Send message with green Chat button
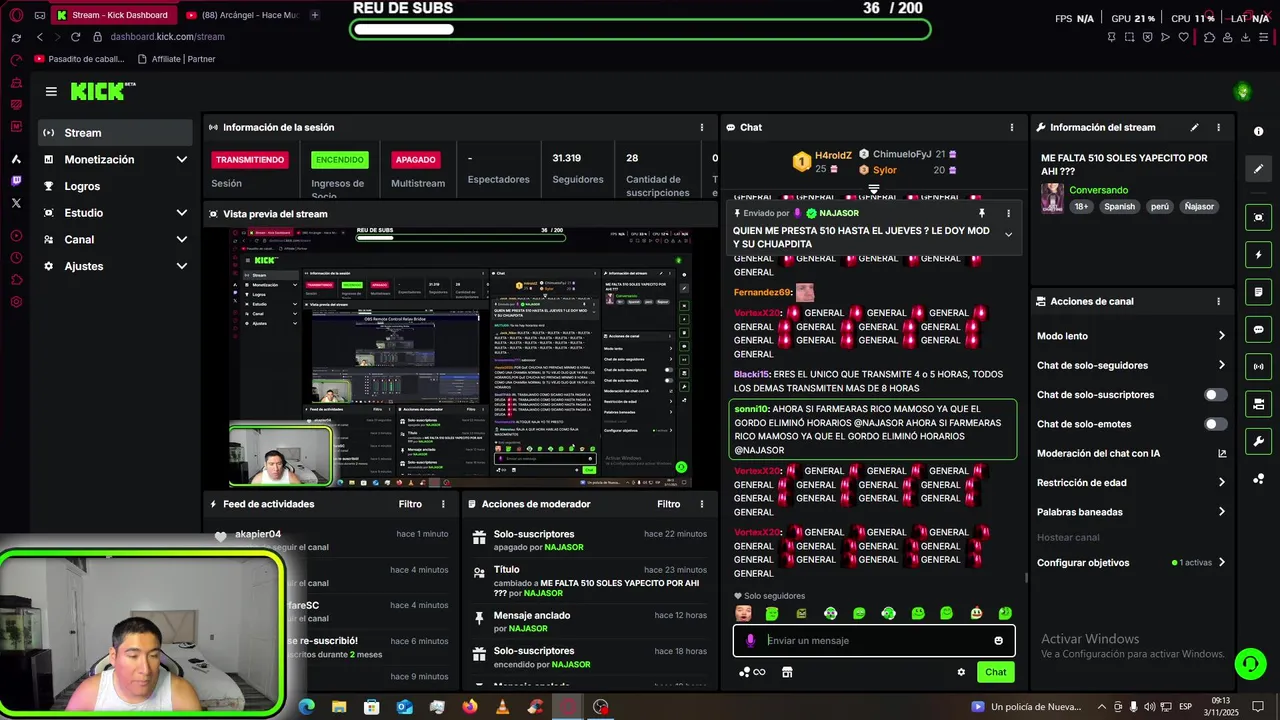 995,672
